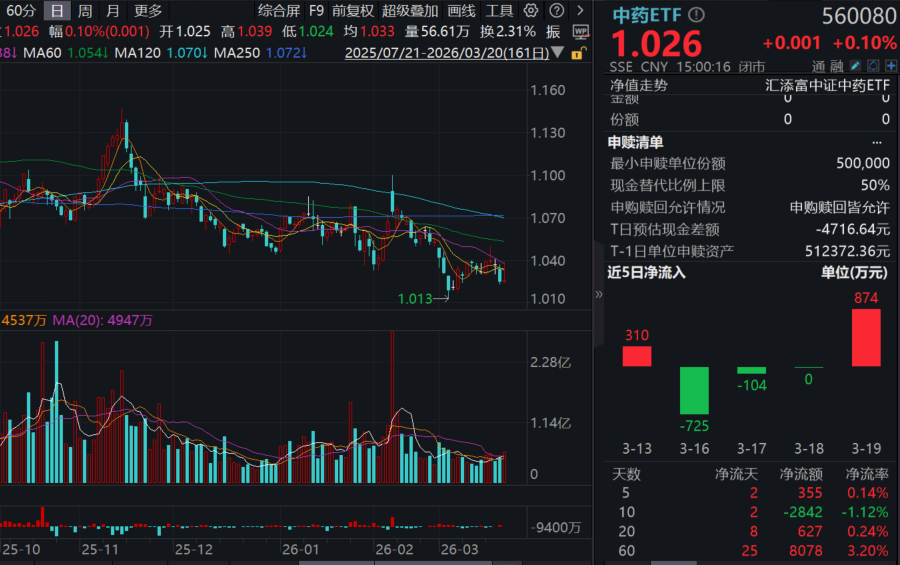Click the red 3-19 net inflow bar
This screenshot has width=900, height=565.
pyautogui.click(x=866, y=337)
